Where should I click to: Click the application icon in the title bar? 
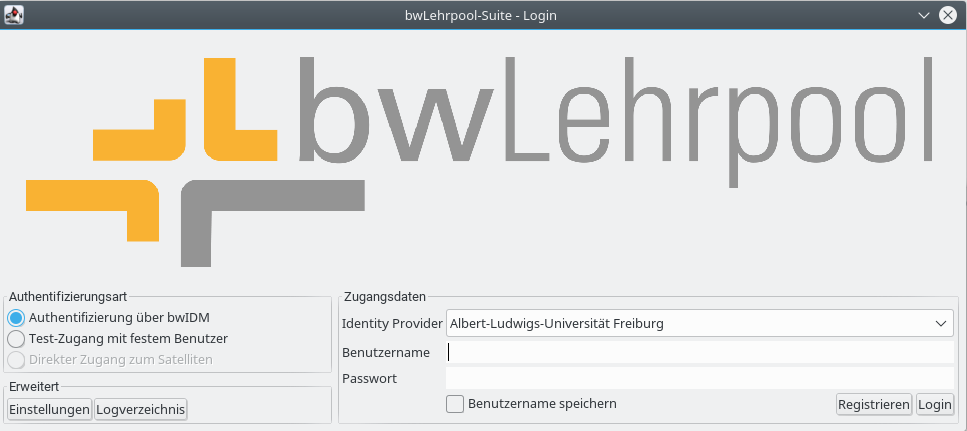15,15
